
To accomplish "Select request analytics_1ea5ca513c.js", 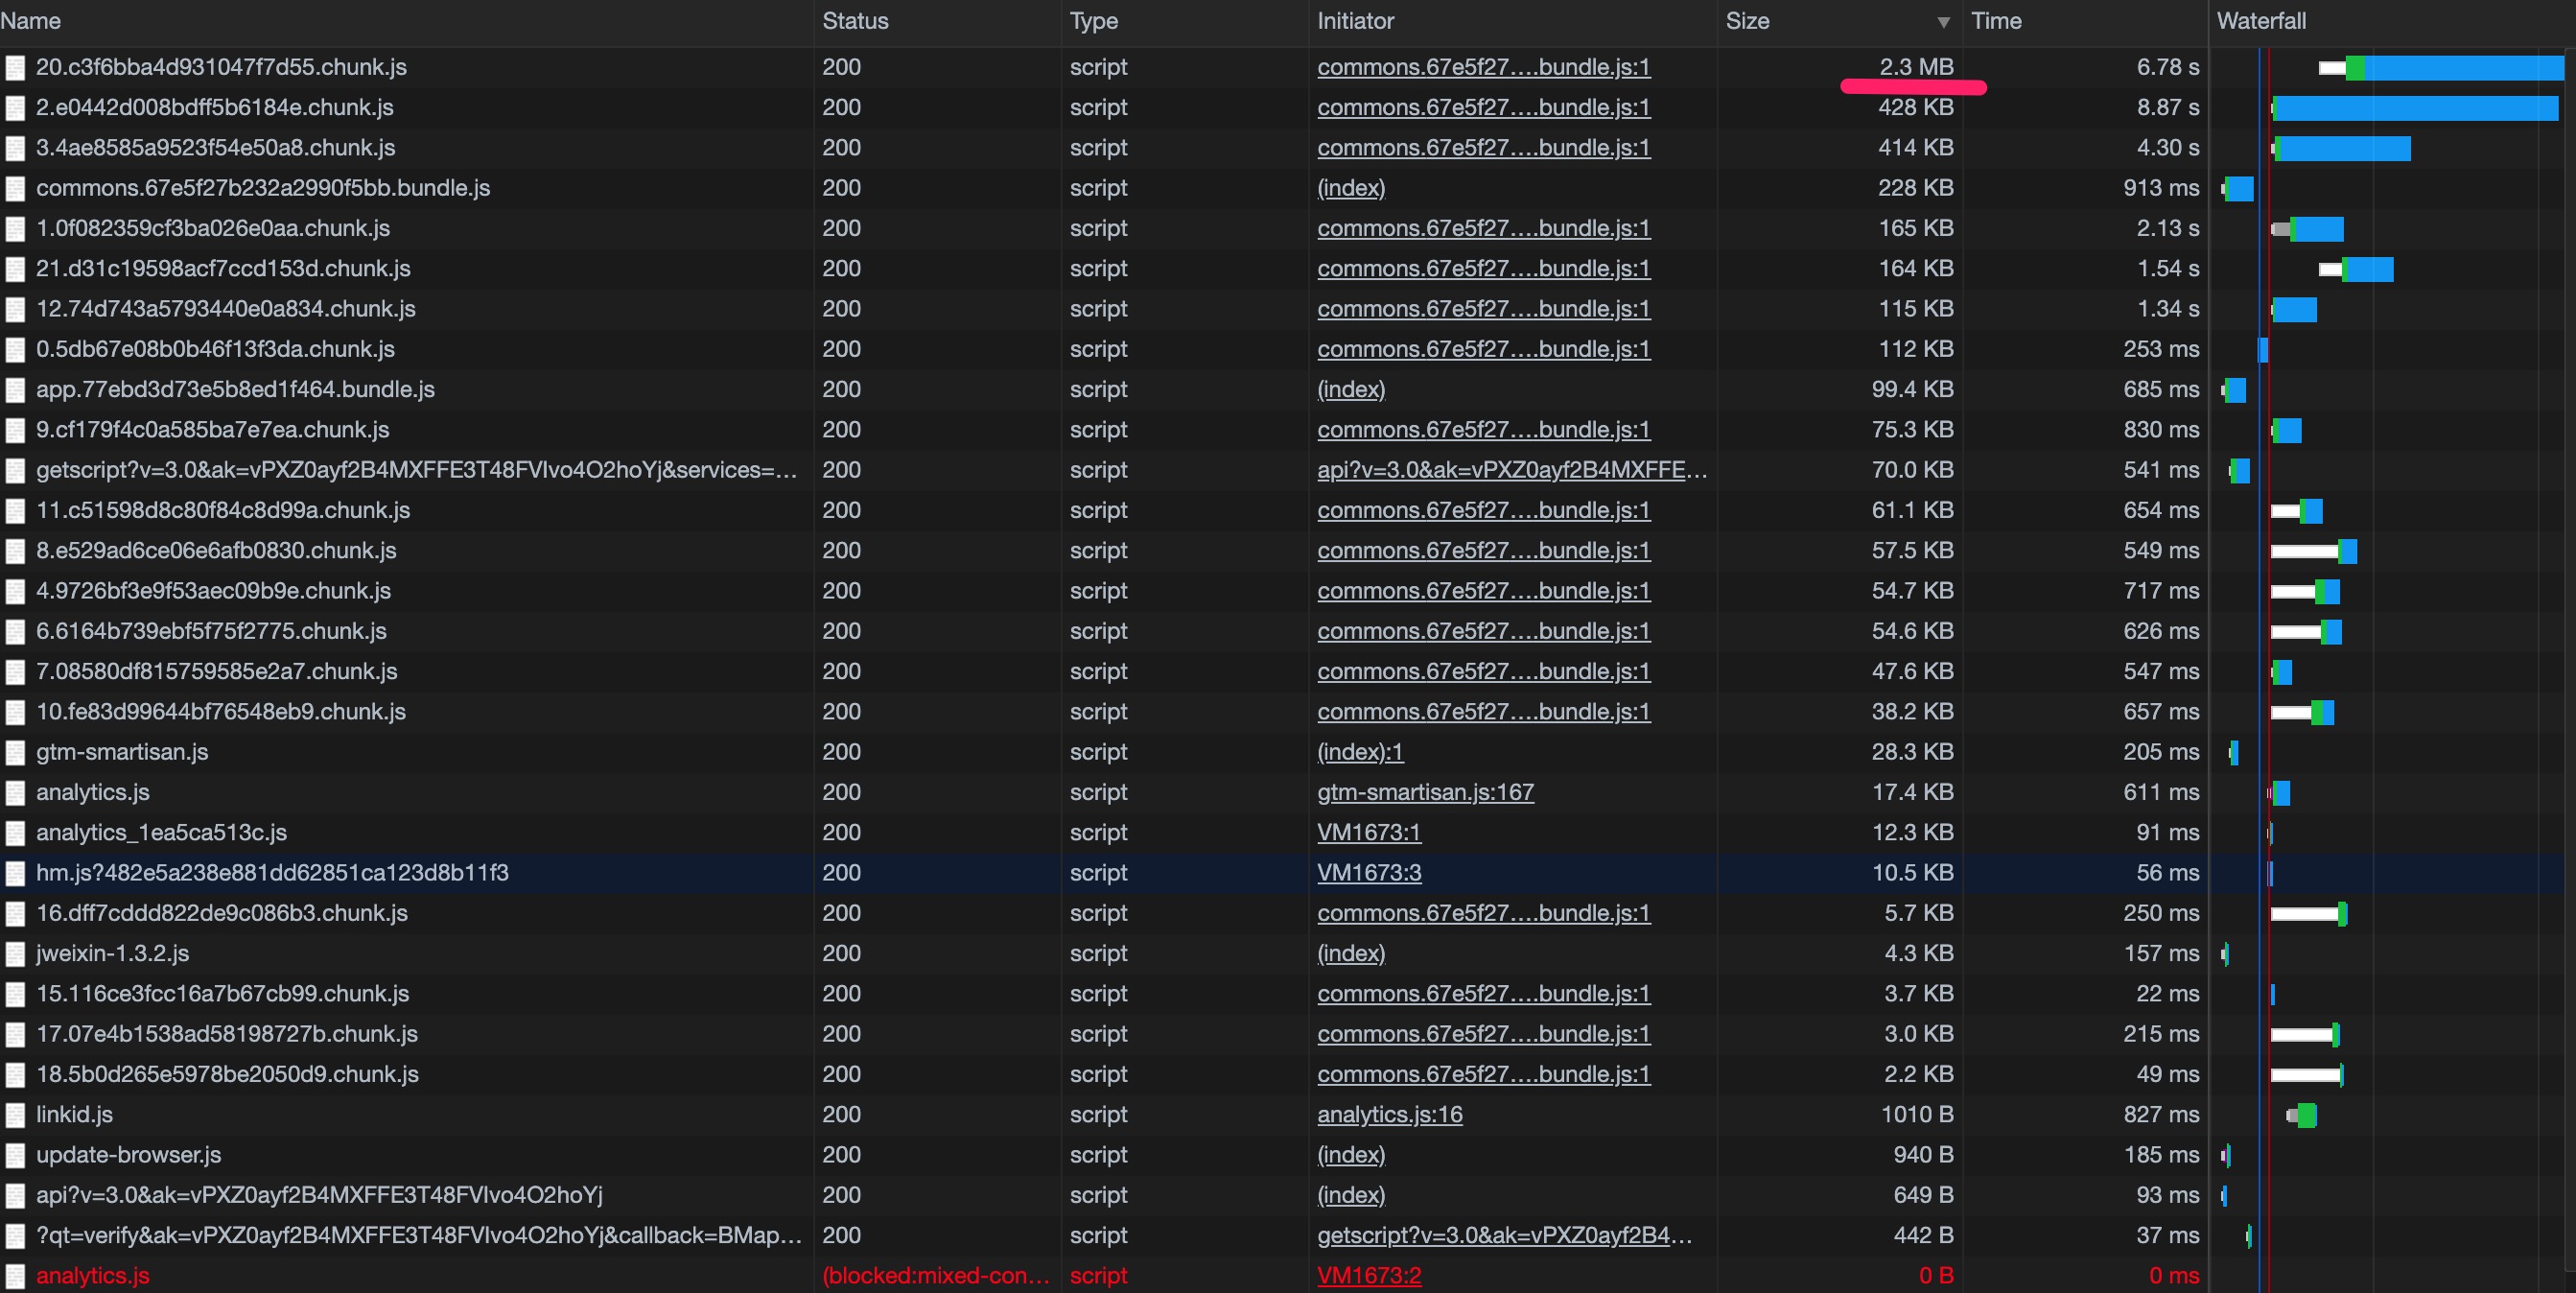I will (x=161, y=832).
